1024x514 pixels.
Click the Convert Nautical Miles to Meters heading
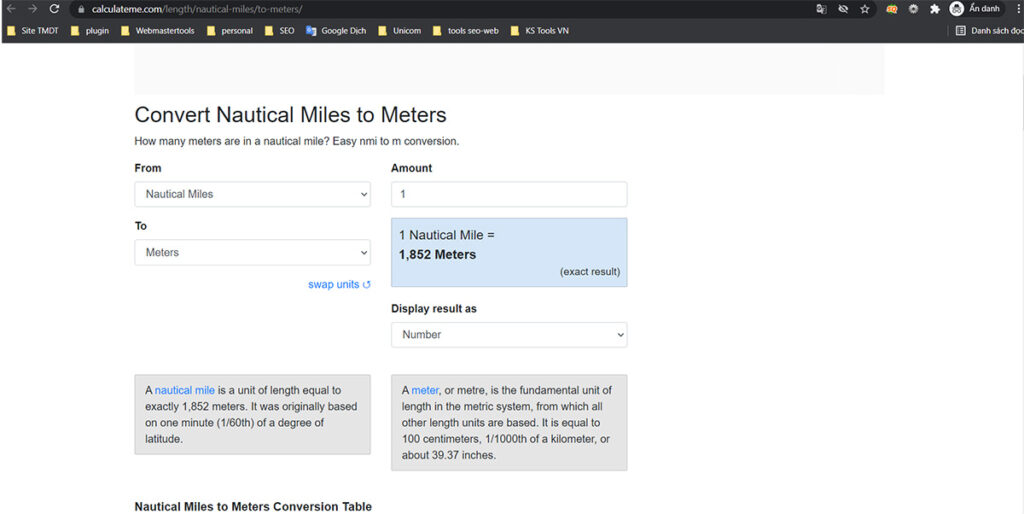click(291, 115)
